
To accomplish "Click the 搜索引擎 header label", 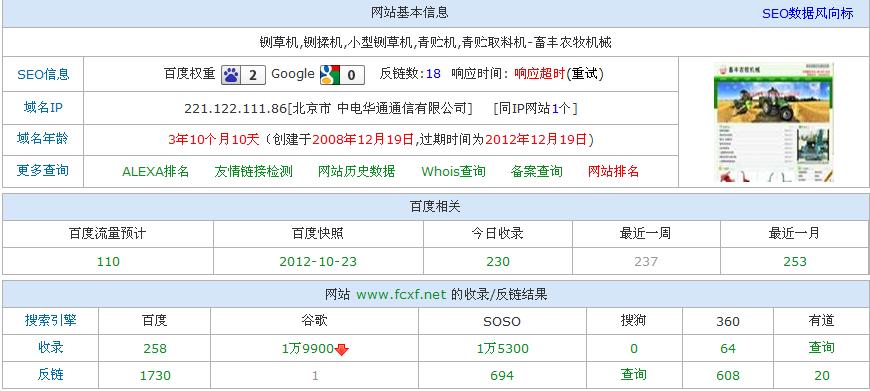I will tap(50, 320).
